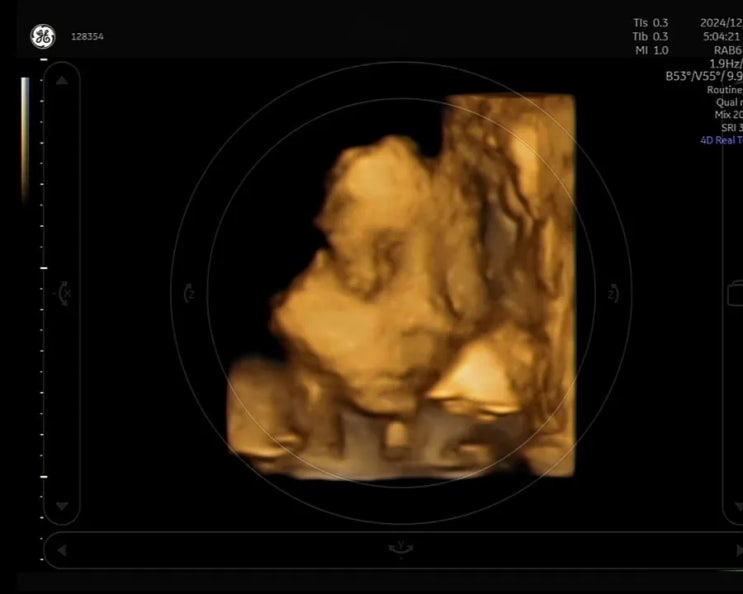Click the Y-axis rotation icon on bottom bar

point(401,548)
